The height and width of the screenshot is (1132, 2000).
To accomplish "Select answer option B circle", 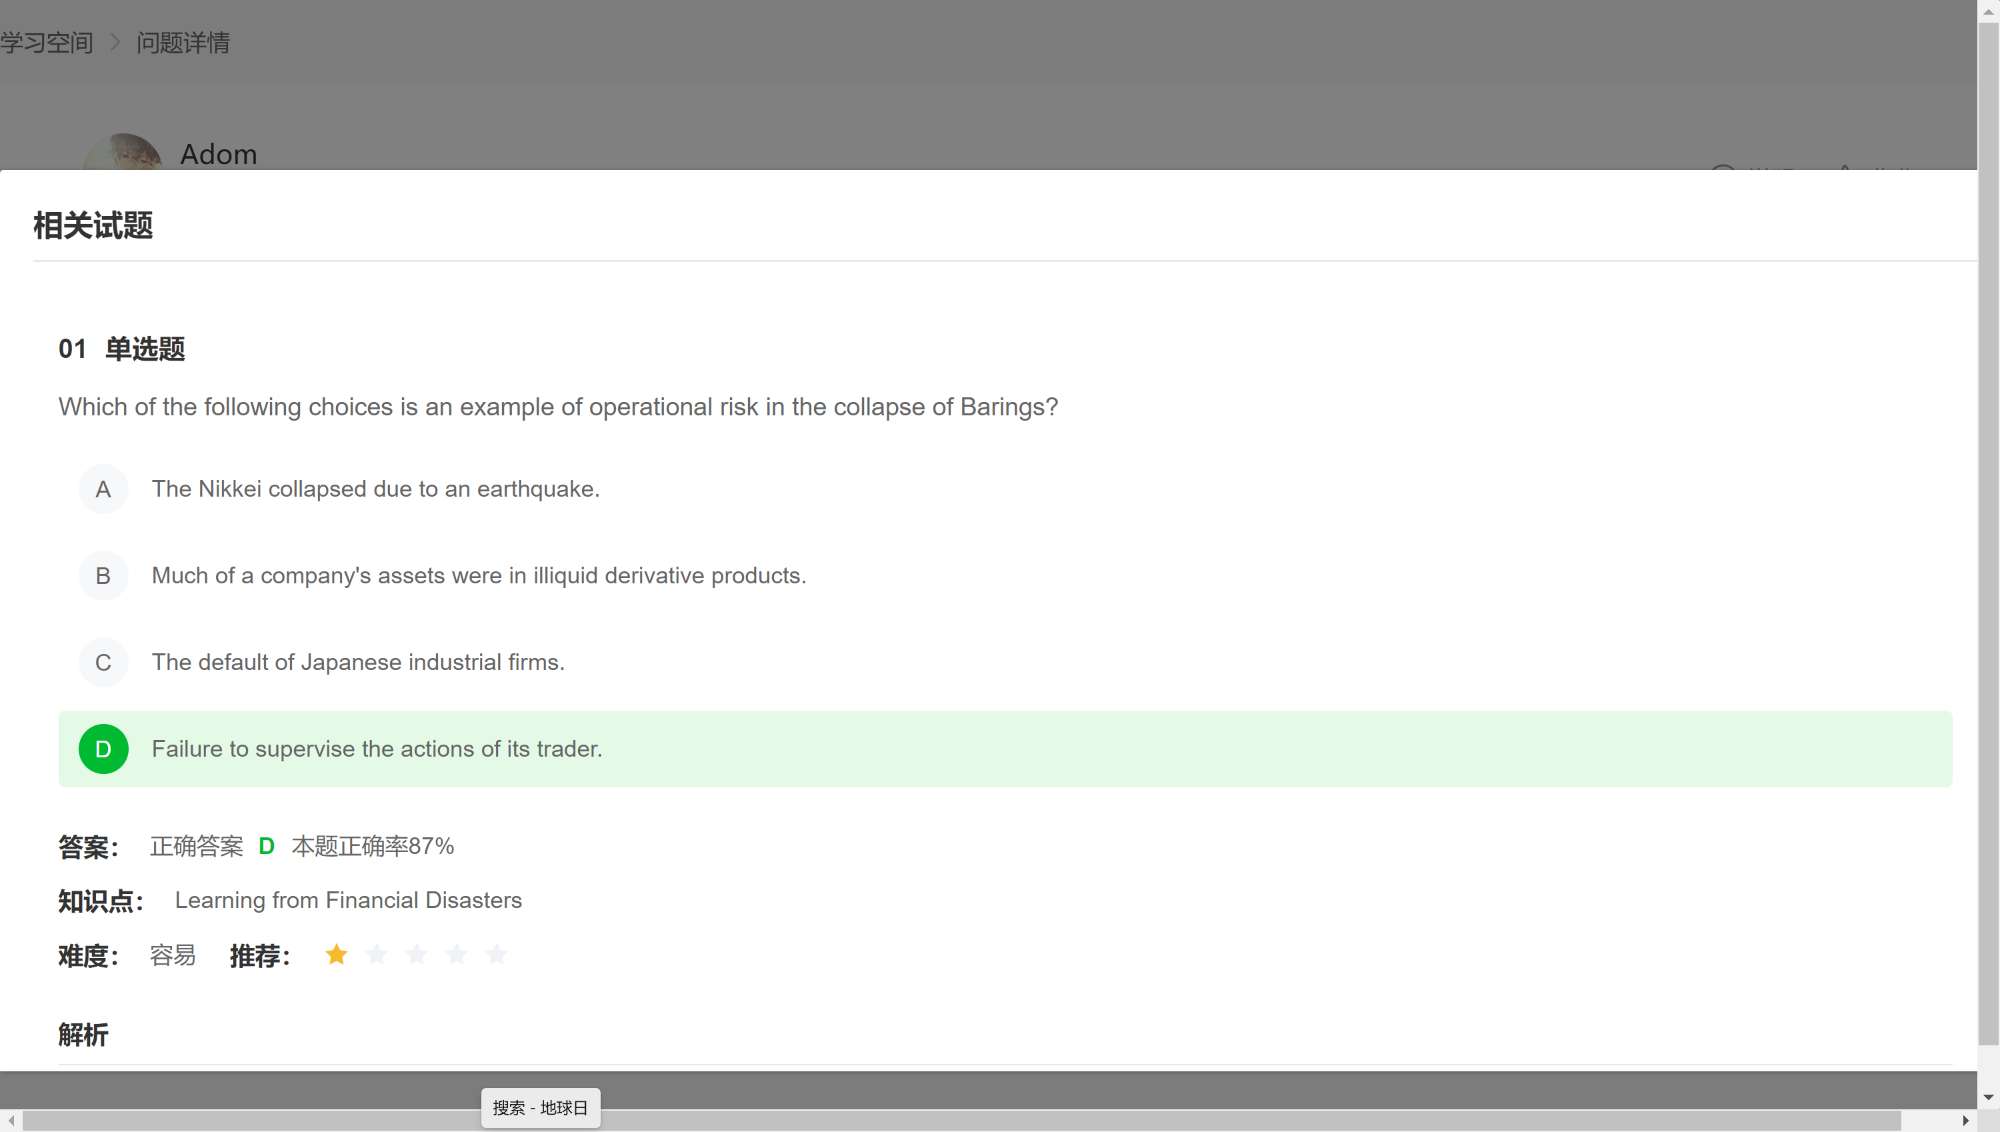I will [x=103, y=576].
